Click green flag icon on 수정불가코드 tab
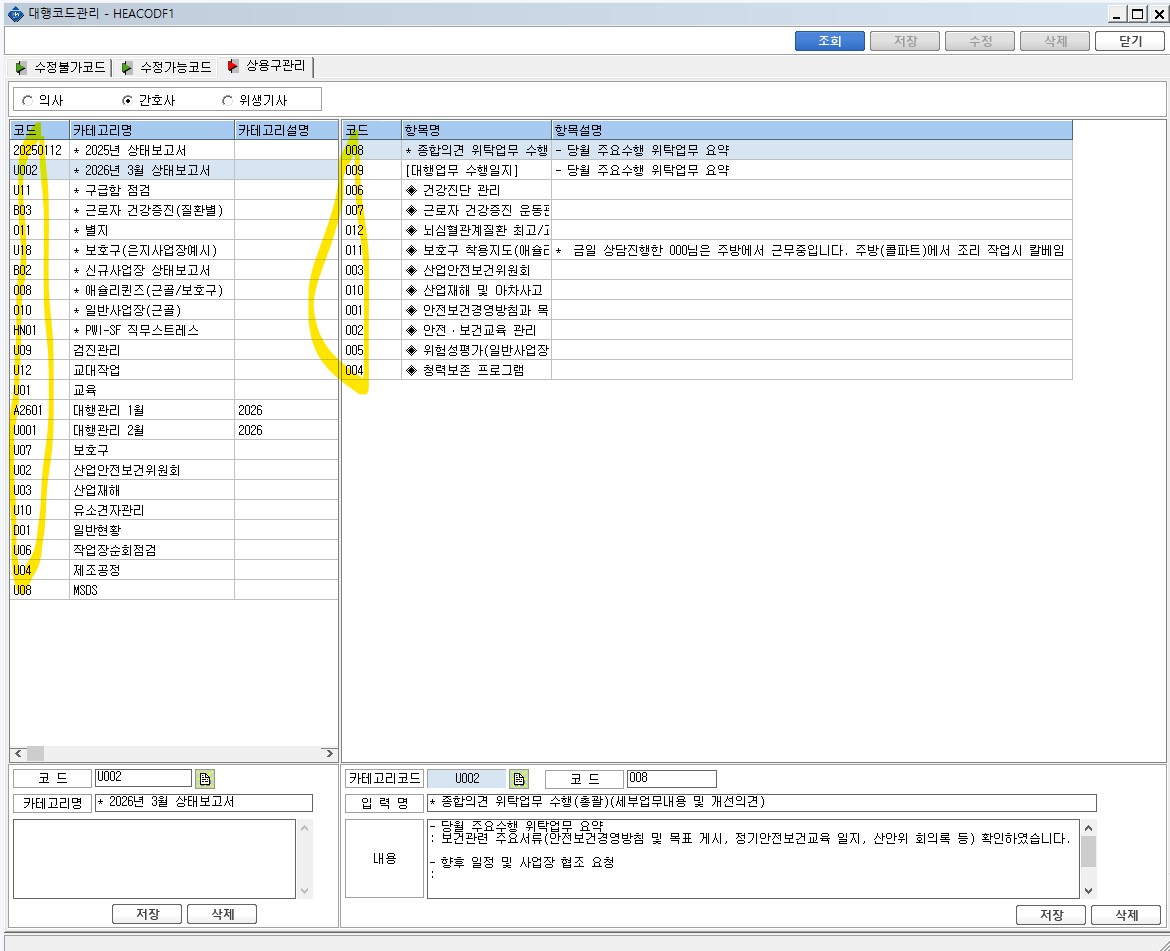 [x=20, y=68]
